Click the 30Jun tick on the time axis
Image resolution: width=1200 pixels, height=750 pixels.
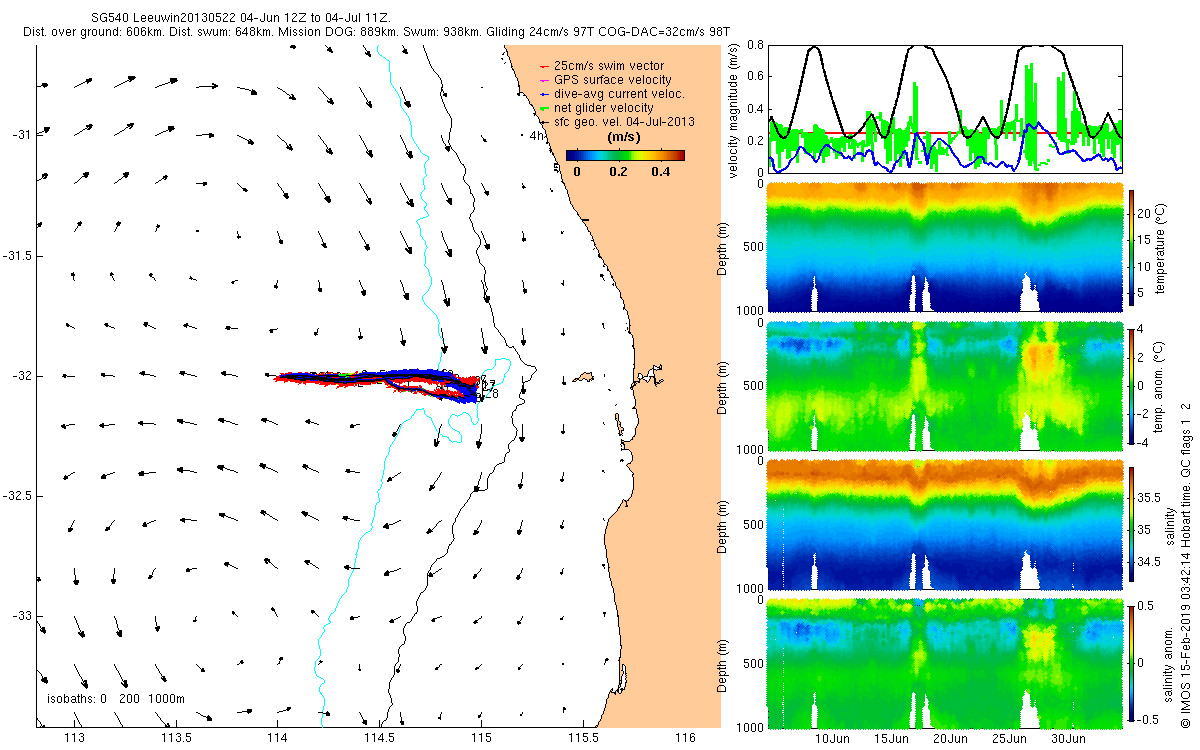1069,739
